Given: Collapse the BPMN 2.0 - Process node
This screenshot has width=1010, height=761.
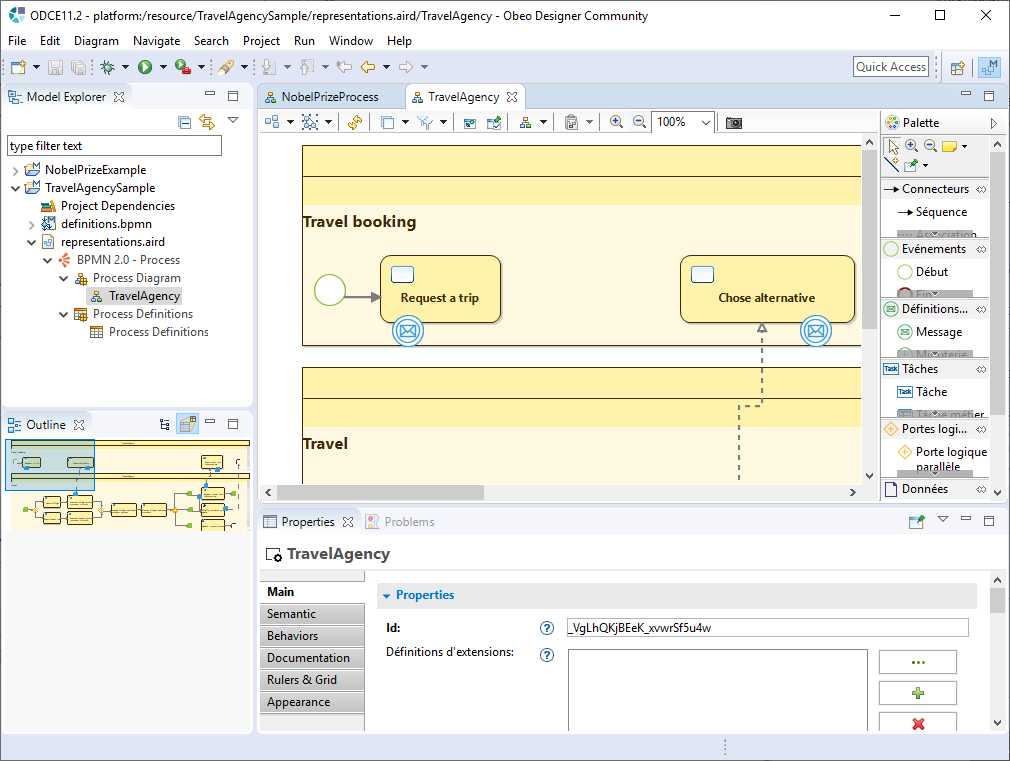Looking at the screenshot, I should pyautogui.click(x=48, y=260).
